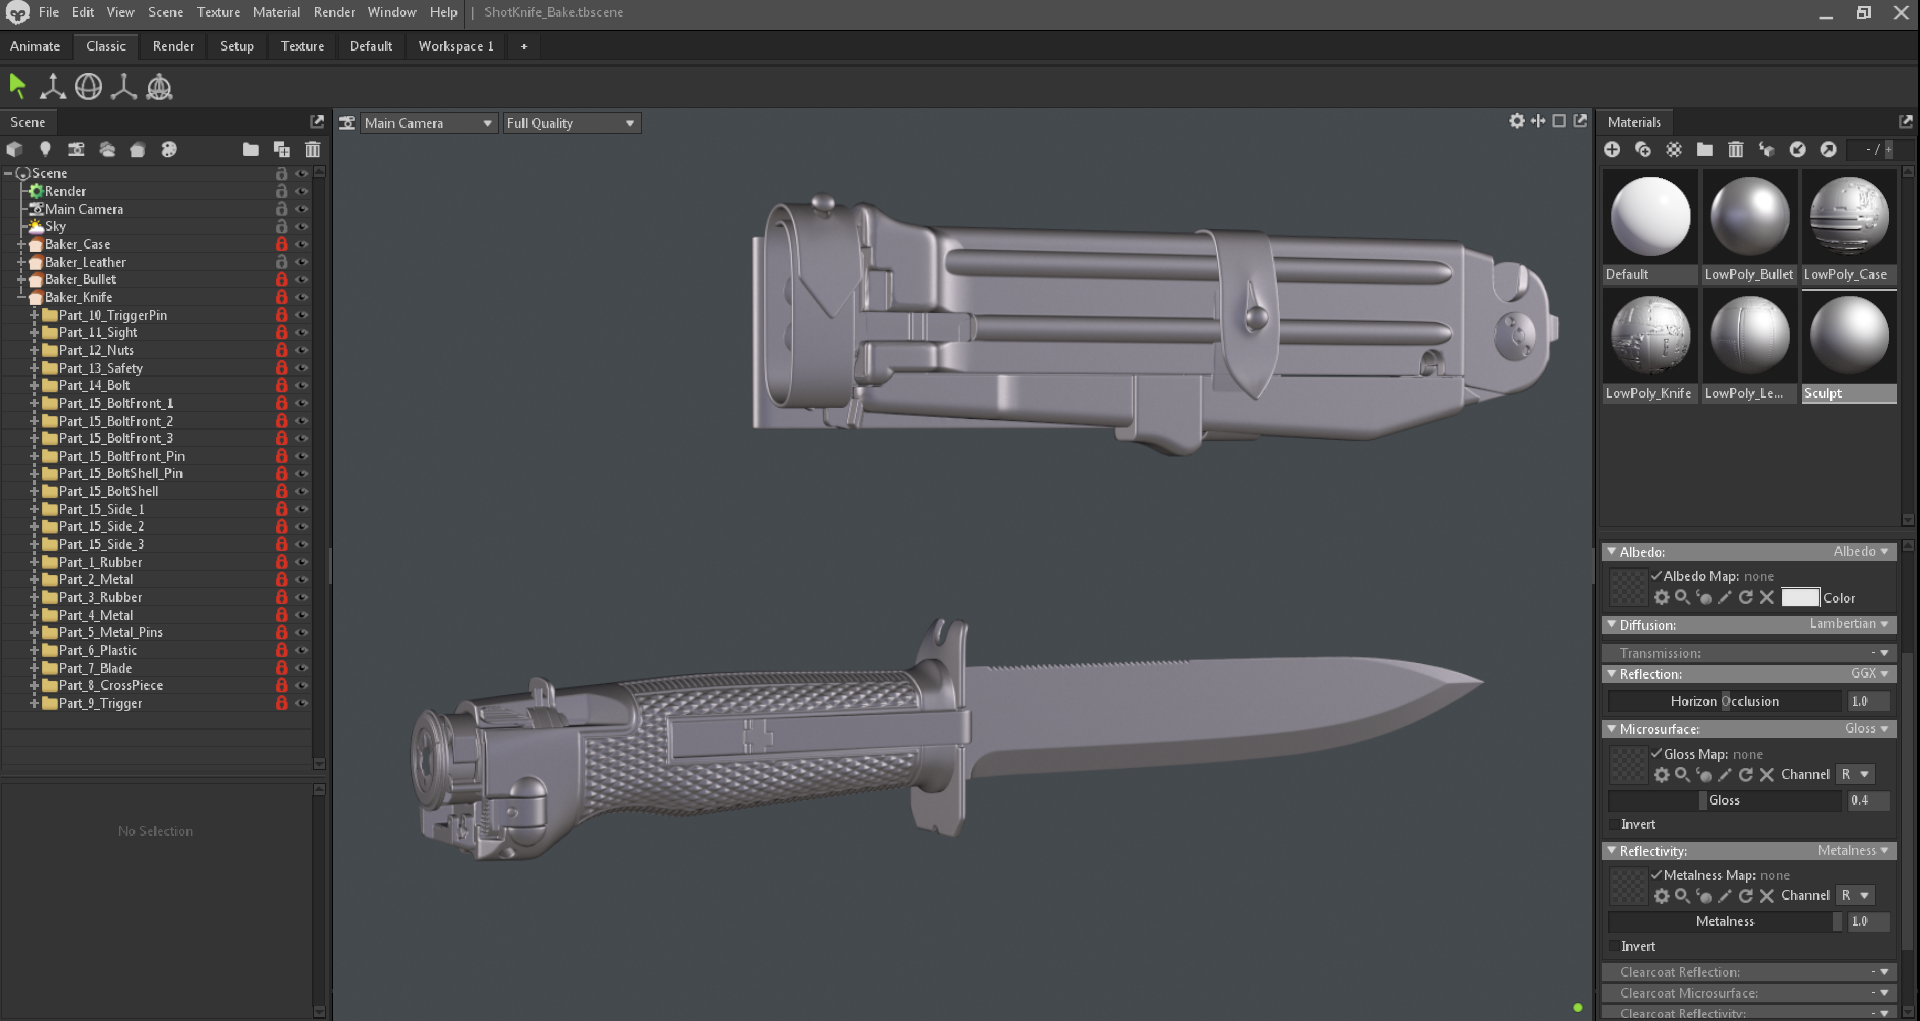
Task: Open the Main Camera dropdown
Action: [x=428, y=123]
